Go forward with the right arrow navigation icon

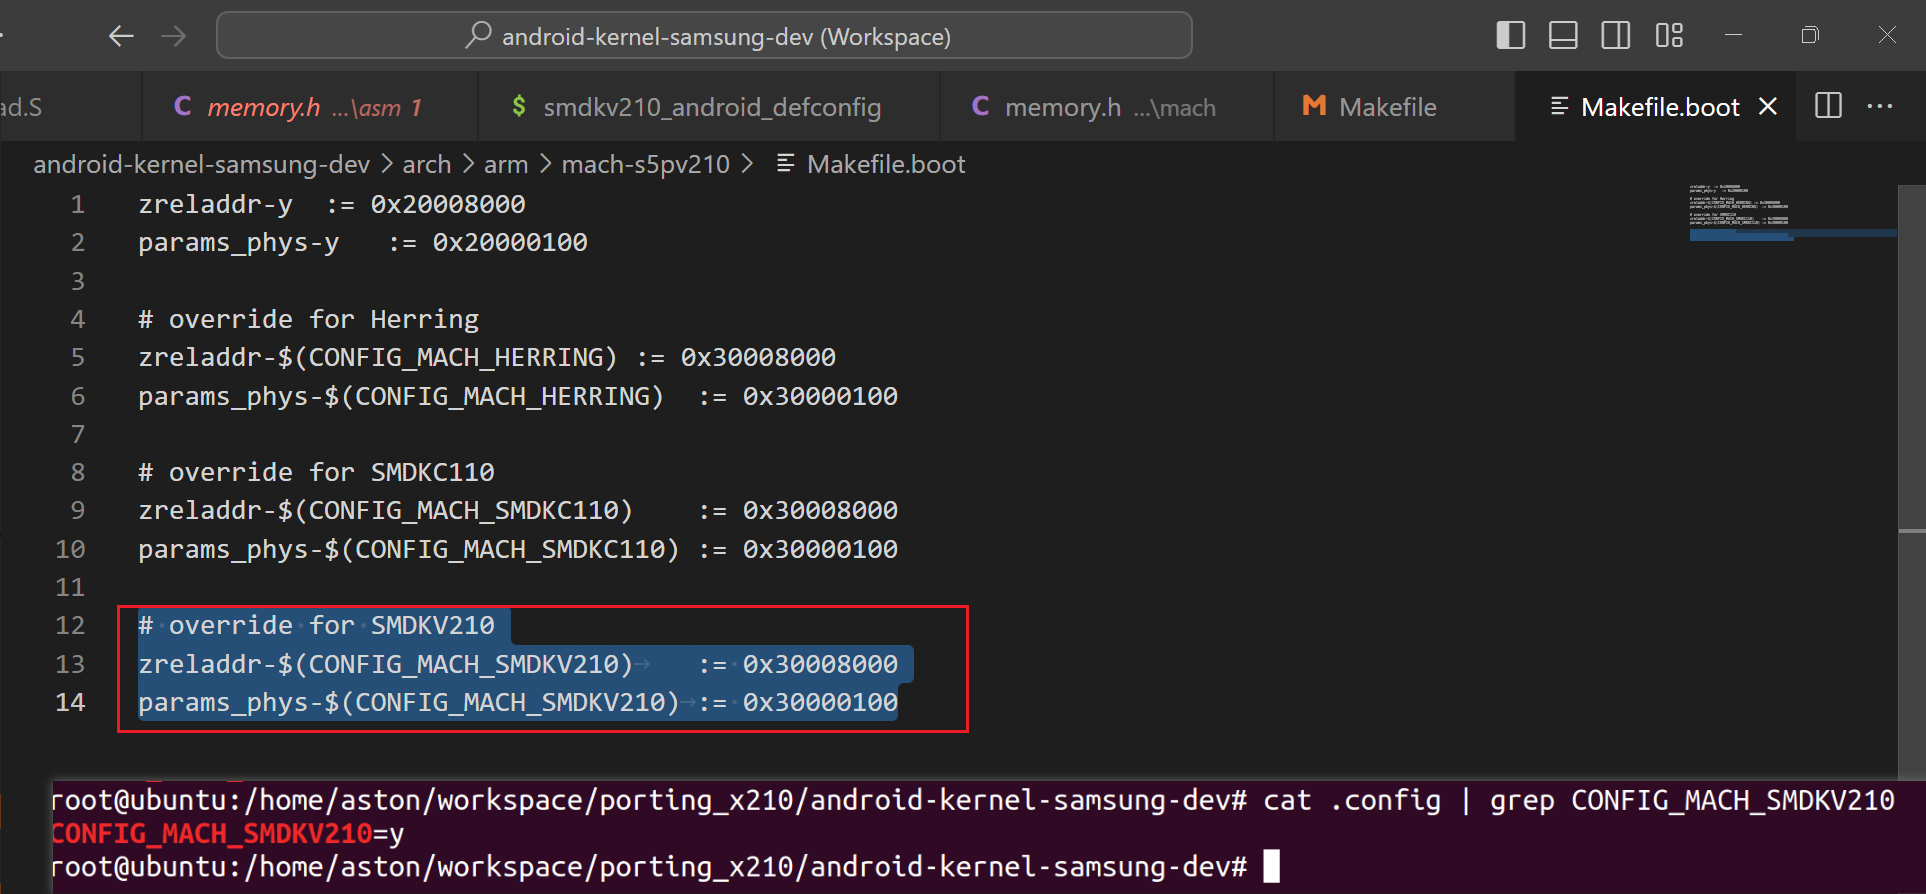[174, 36]
